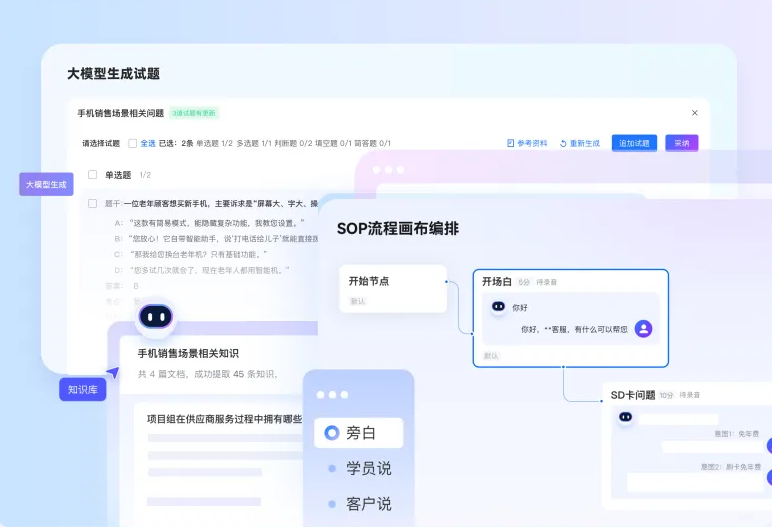Tick the 全选 checkbox
The height and width of the screenshot is (527, 772).
(133, 143)
